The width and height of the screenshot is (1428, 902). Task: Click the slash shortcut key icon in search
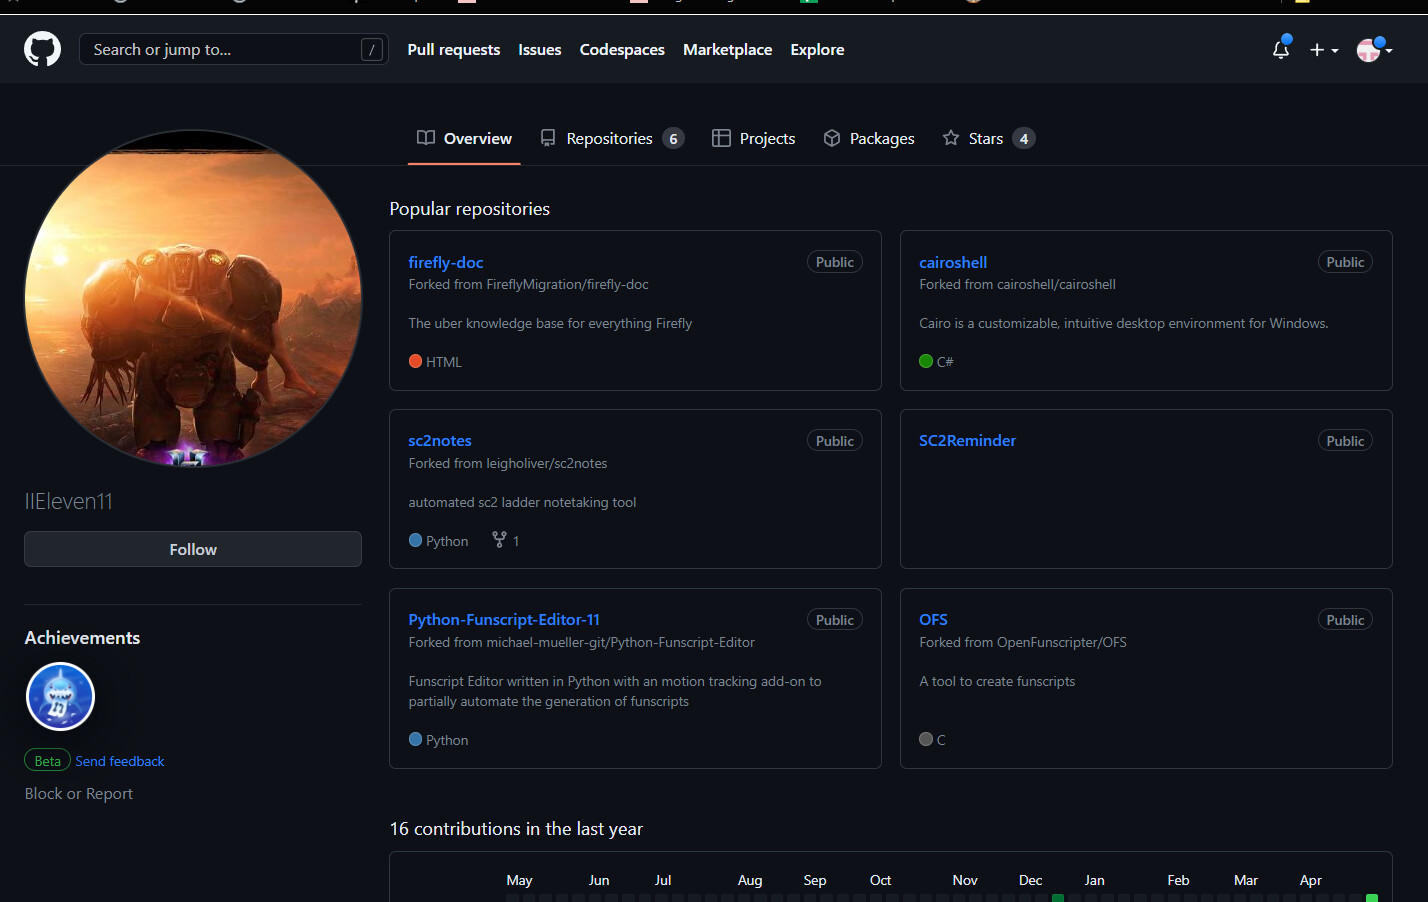372,49
